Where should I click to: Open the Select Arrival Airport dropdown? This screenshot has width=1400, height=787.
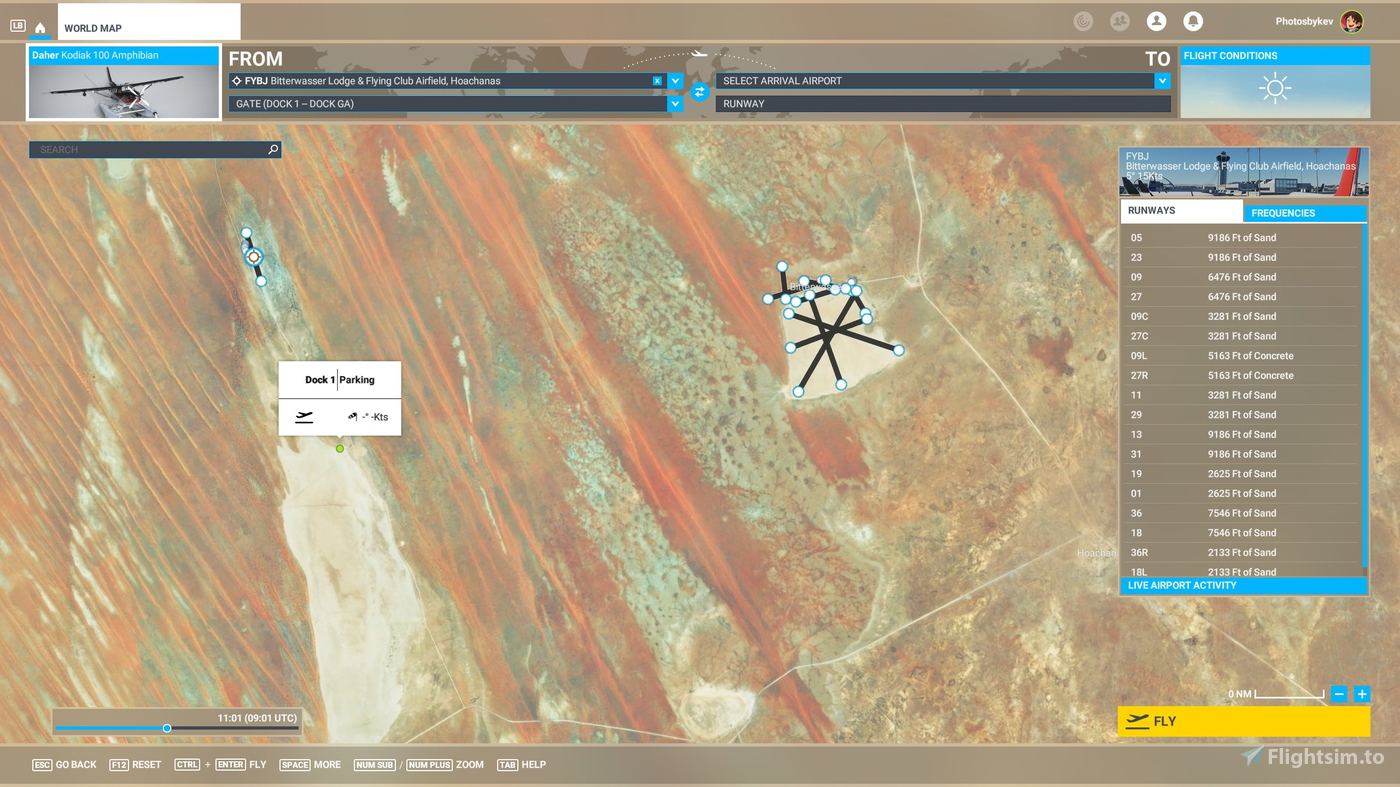pos(1162,81)
